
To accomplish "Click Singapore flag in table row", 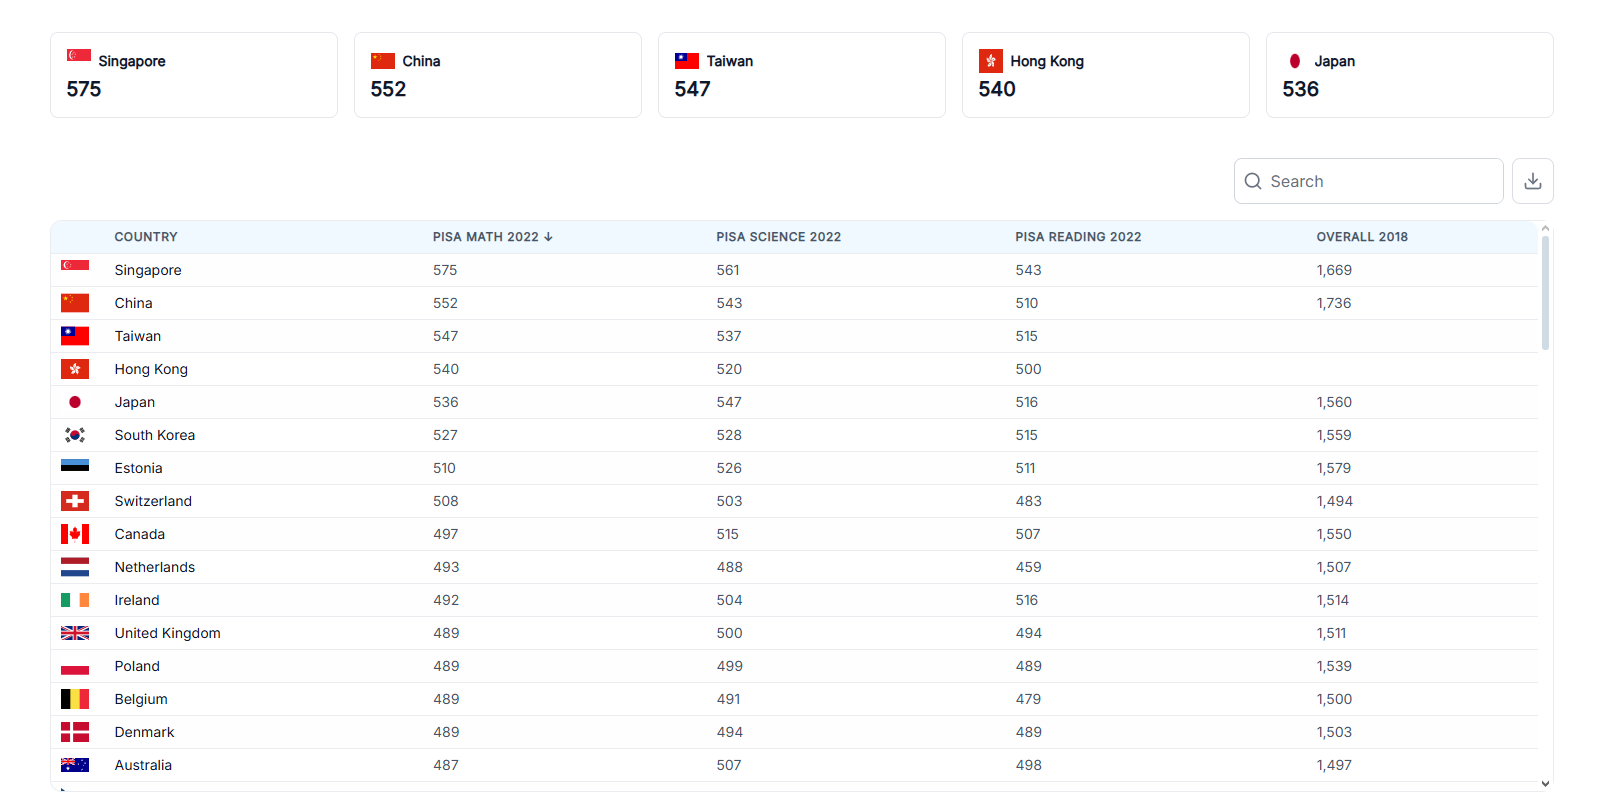I will coord(75,266).
